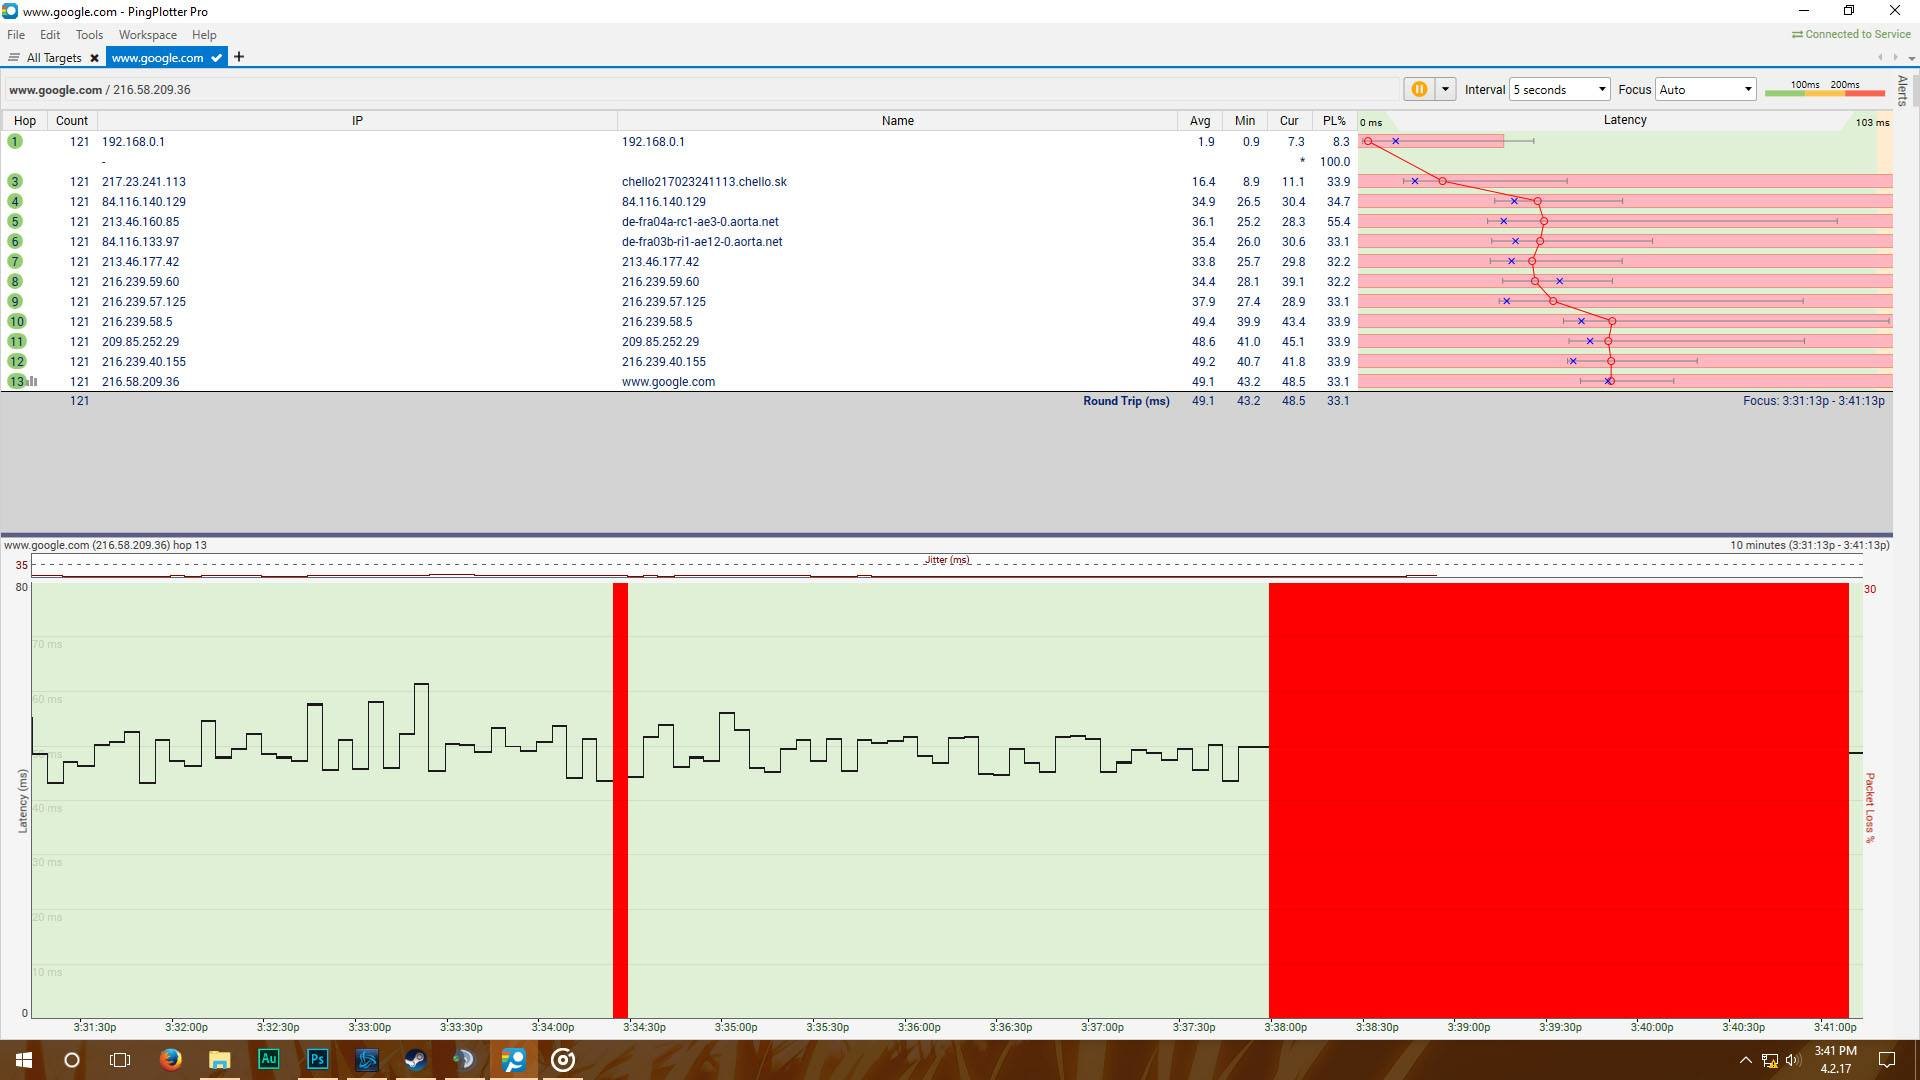
Task: Open Firefox from the taskbar
Action: [x=171, y=1059]
